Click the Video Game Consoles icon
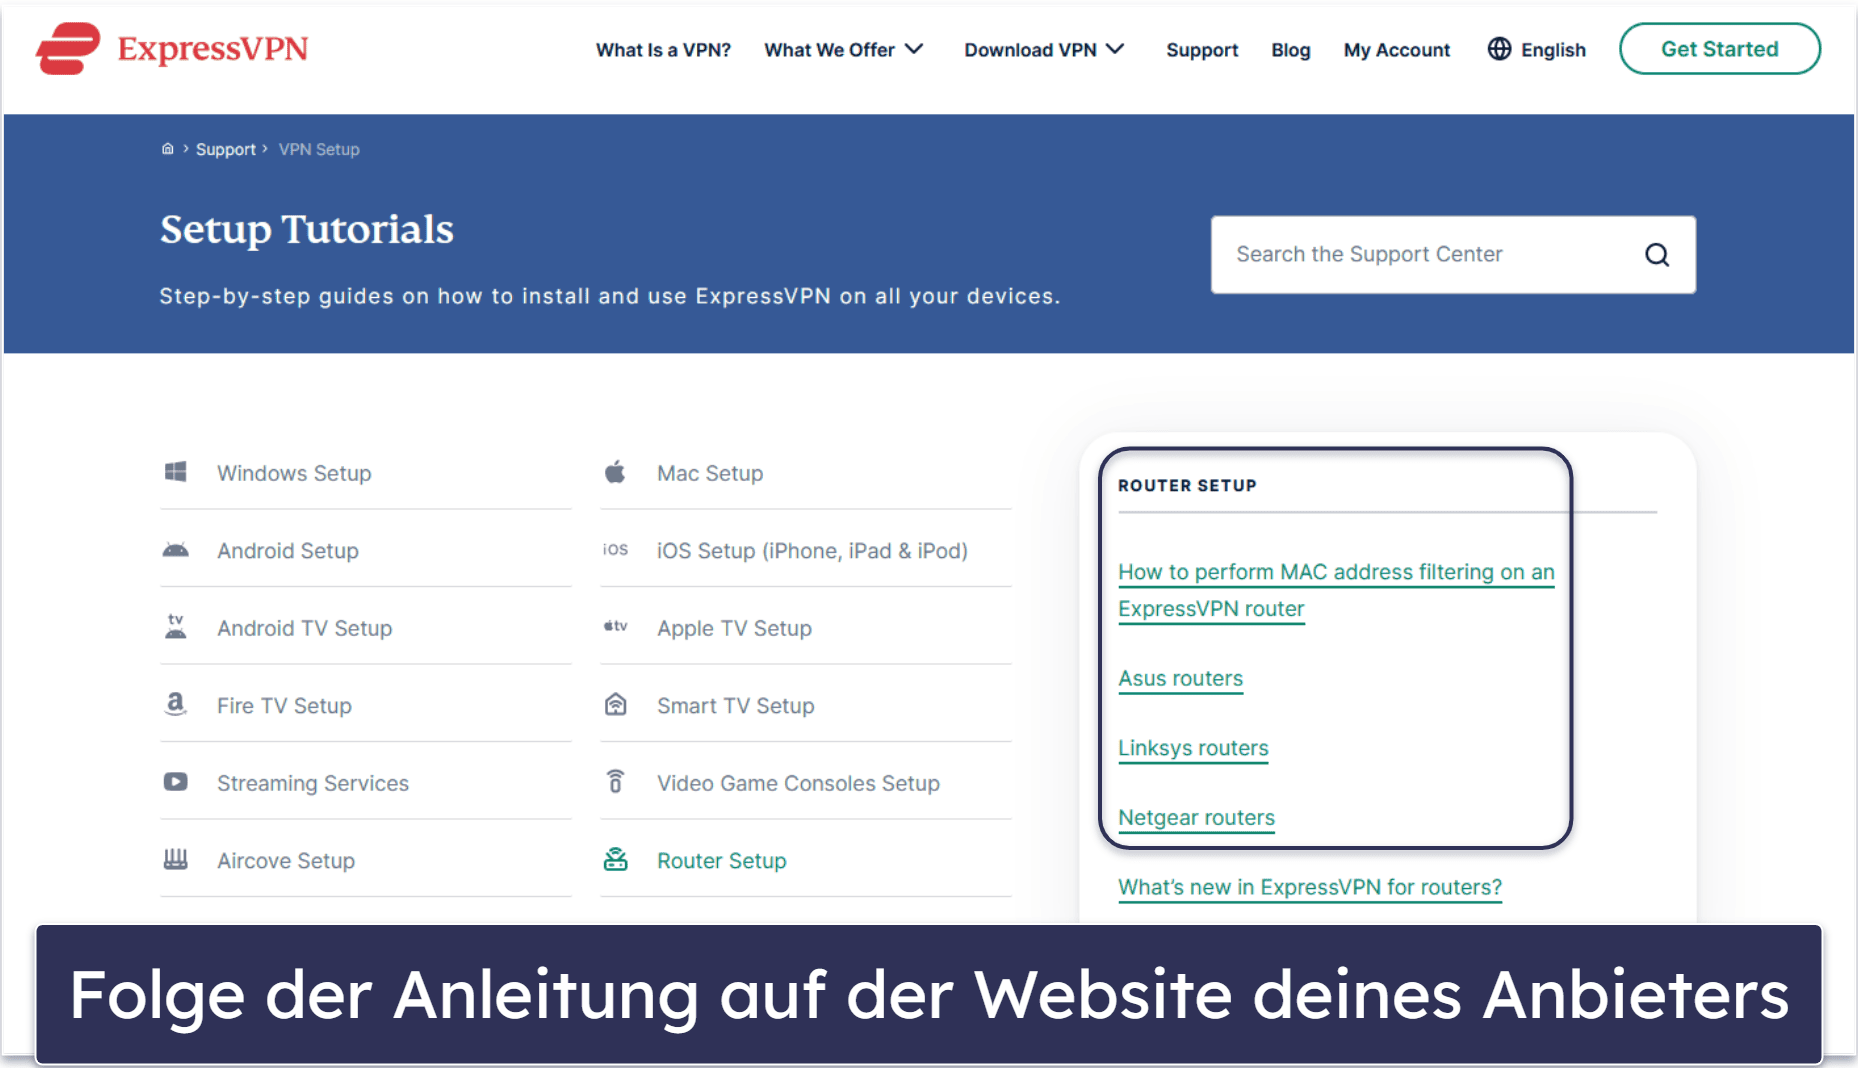This screenshot has height=1068, width=1858. coord(616,781)
